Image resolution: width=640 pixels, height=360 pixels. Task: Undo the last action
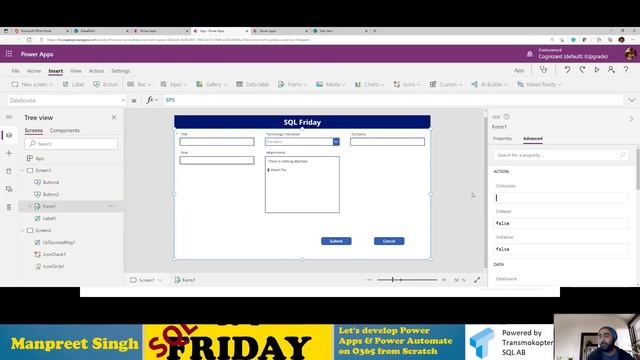pyautogui.click(x=567, y=70)
